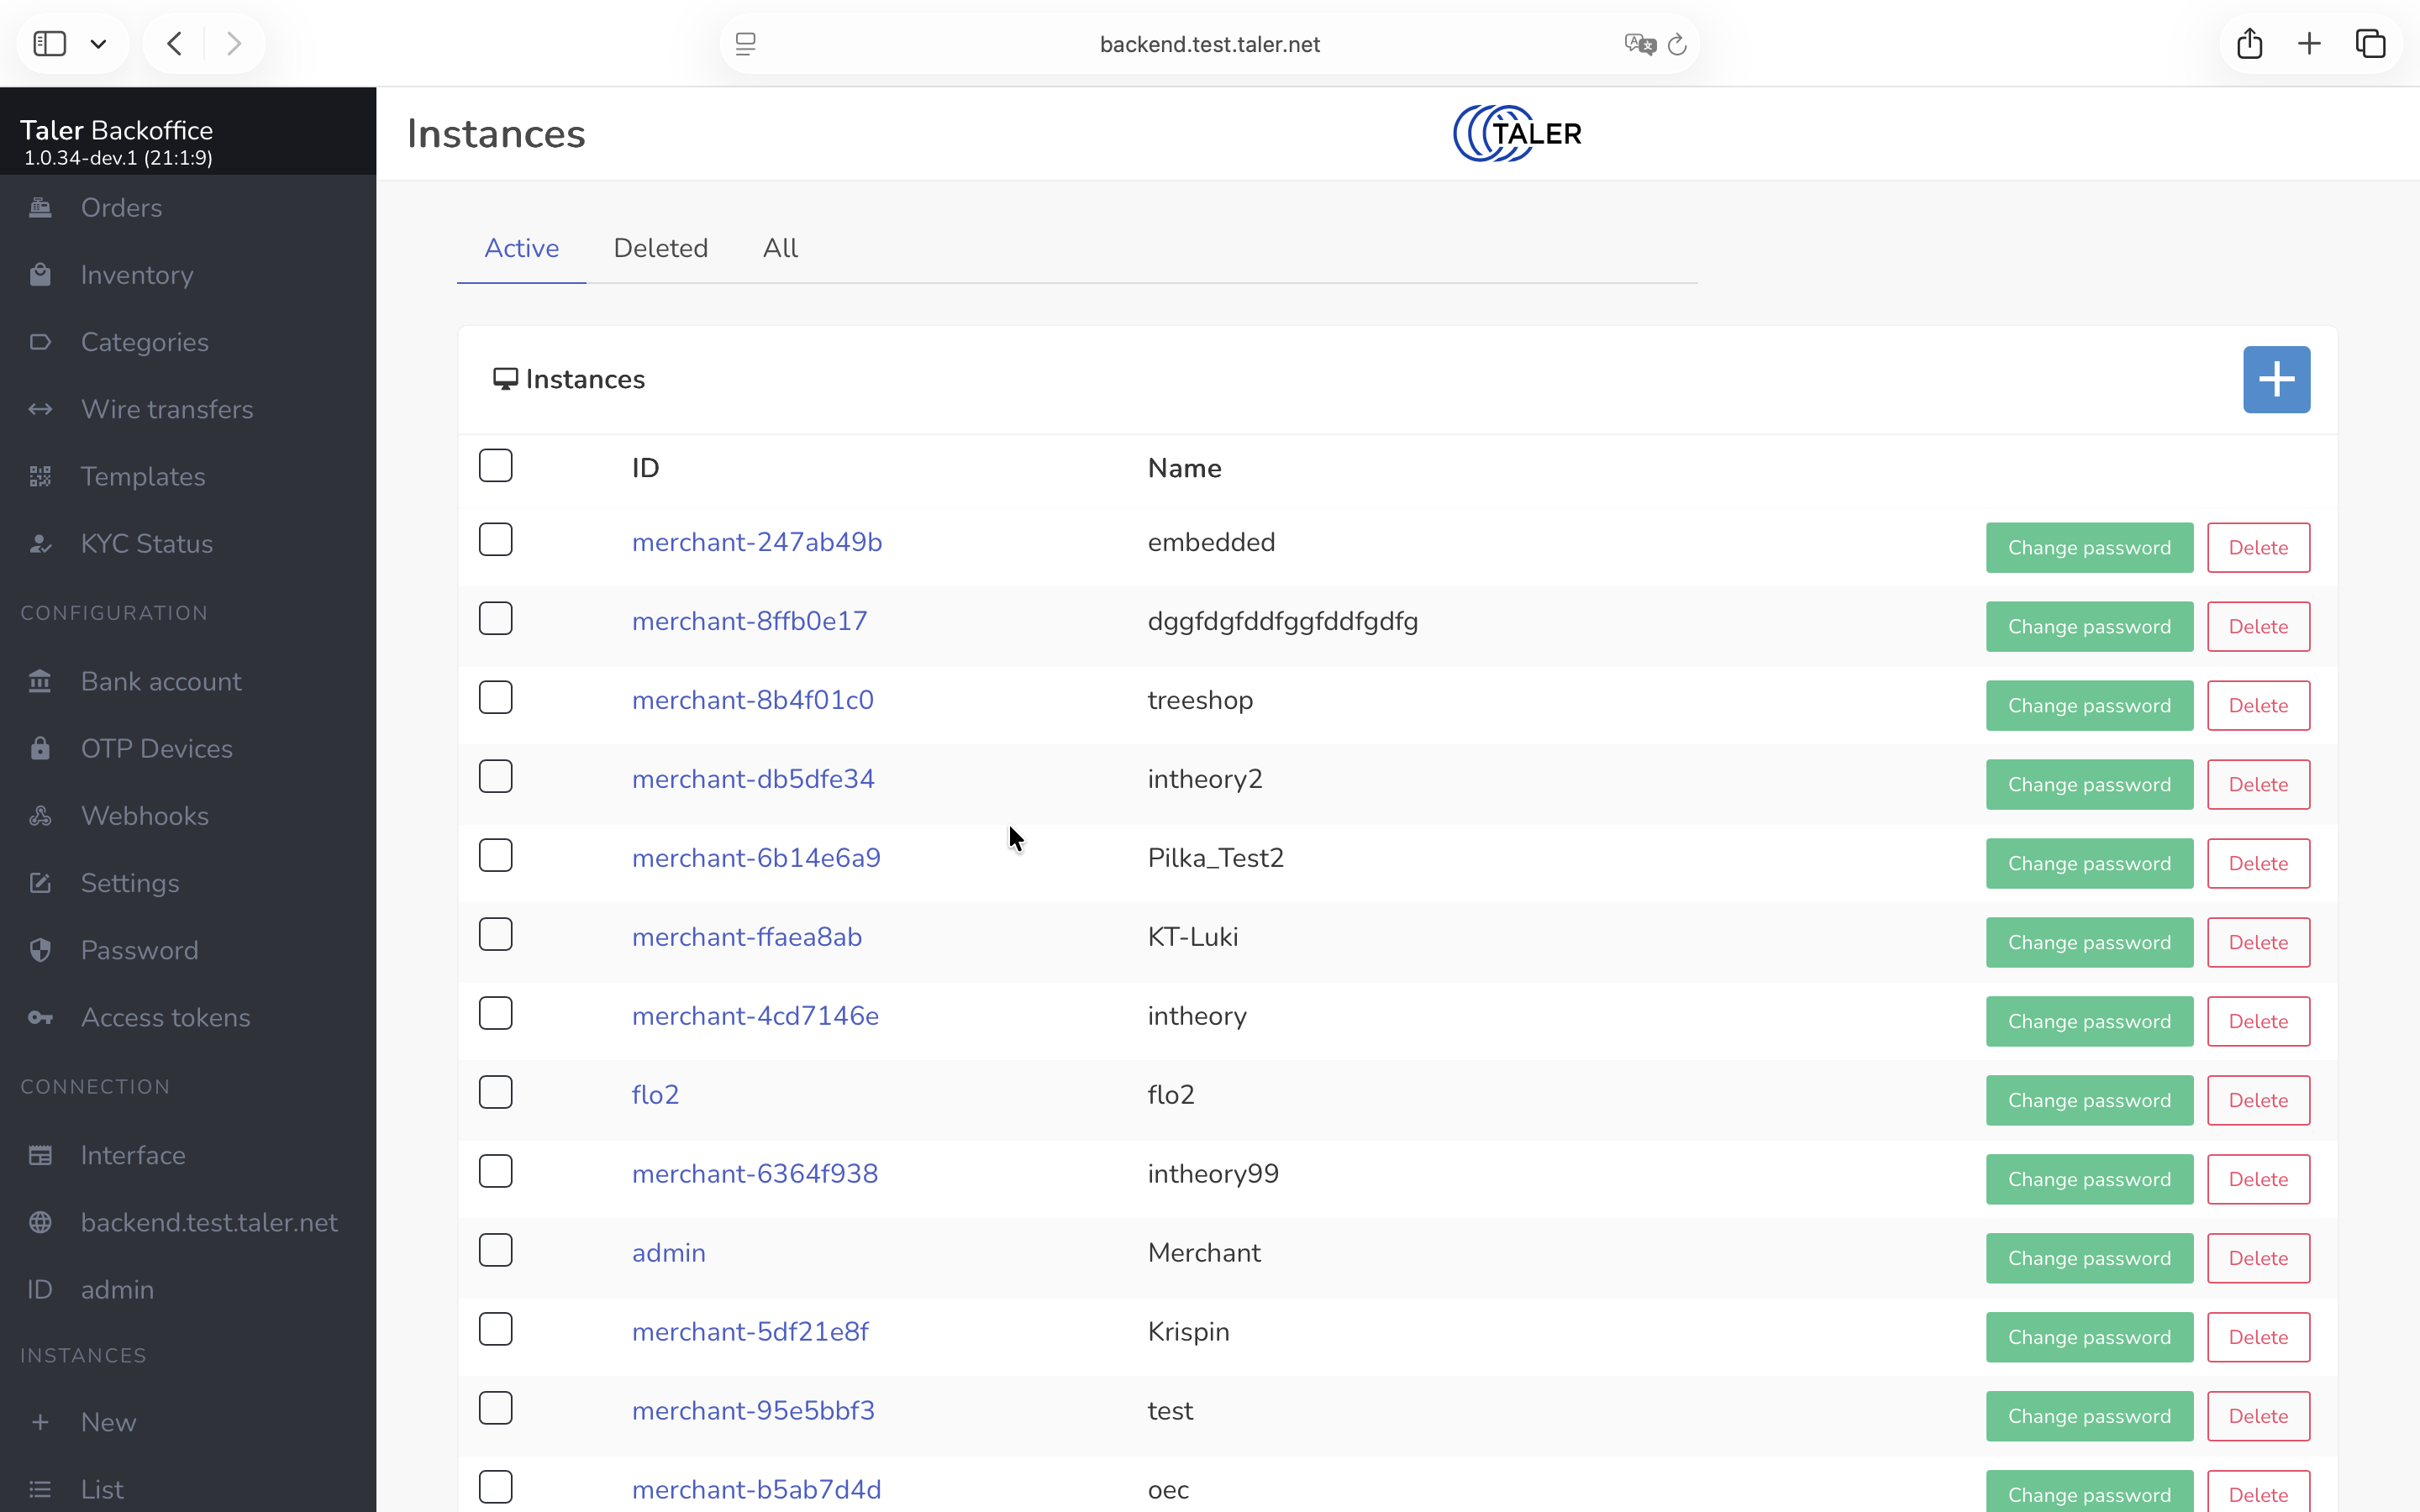
Task: Open Orders from the sidebar
Action: (121, 208)
